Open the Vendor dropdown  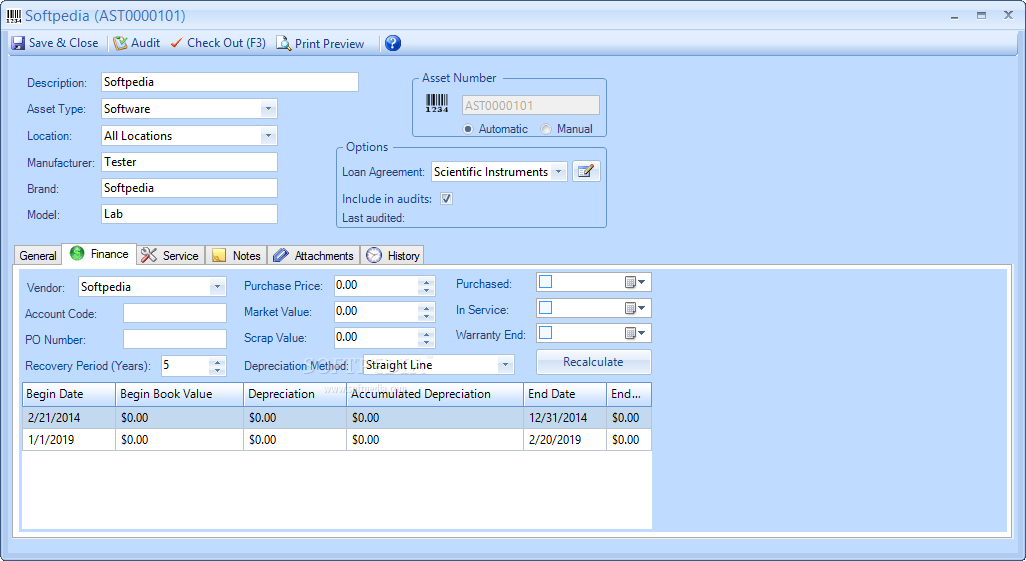coord(217,287)
